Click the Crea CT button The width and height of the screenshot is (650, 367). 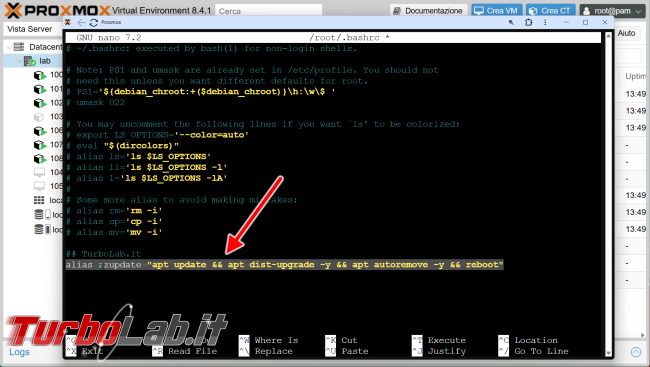(x=551, y=11)
